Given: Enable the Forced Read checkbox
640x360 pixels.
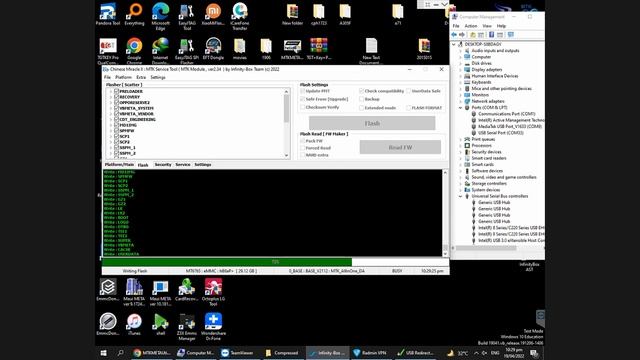Looking at the screenshot, I should pyautogui.click(x=302, y=148).
